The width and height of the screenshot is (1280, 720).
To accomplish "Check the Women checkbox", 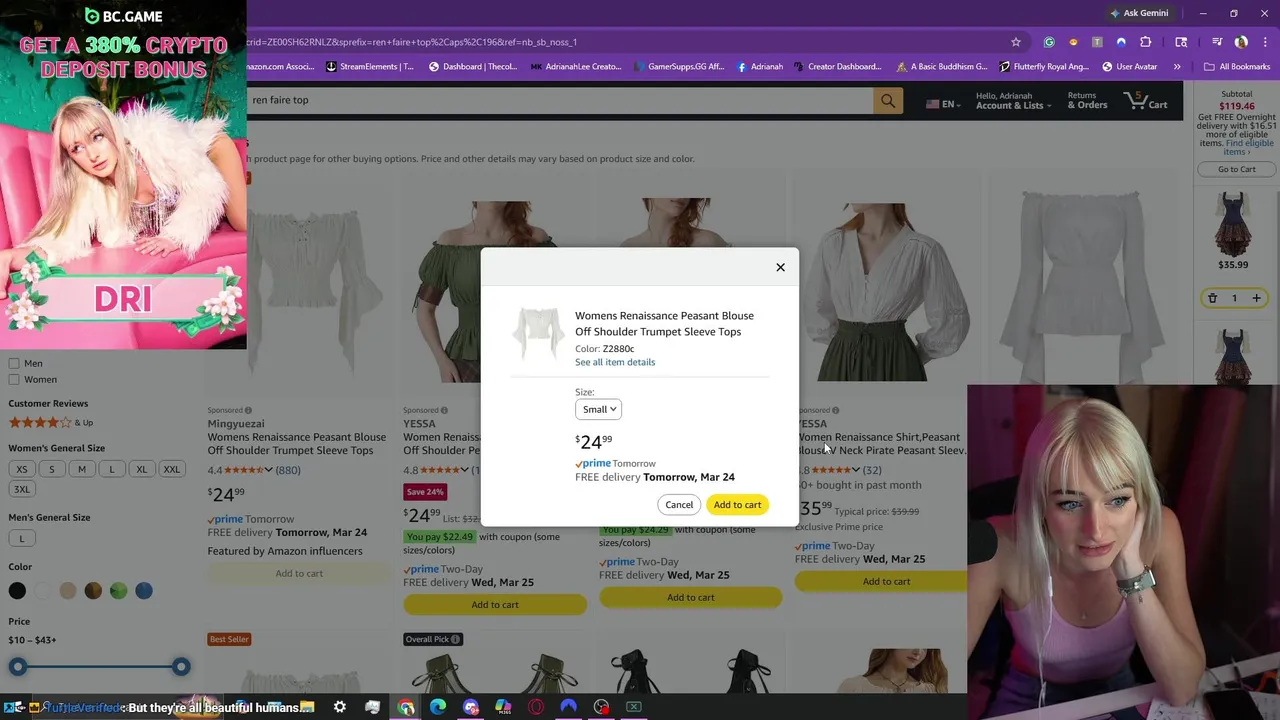I will pos(14,379).
